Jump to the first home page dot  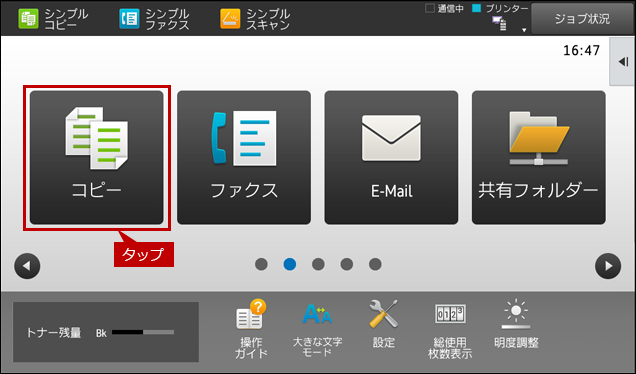point(261,264)
